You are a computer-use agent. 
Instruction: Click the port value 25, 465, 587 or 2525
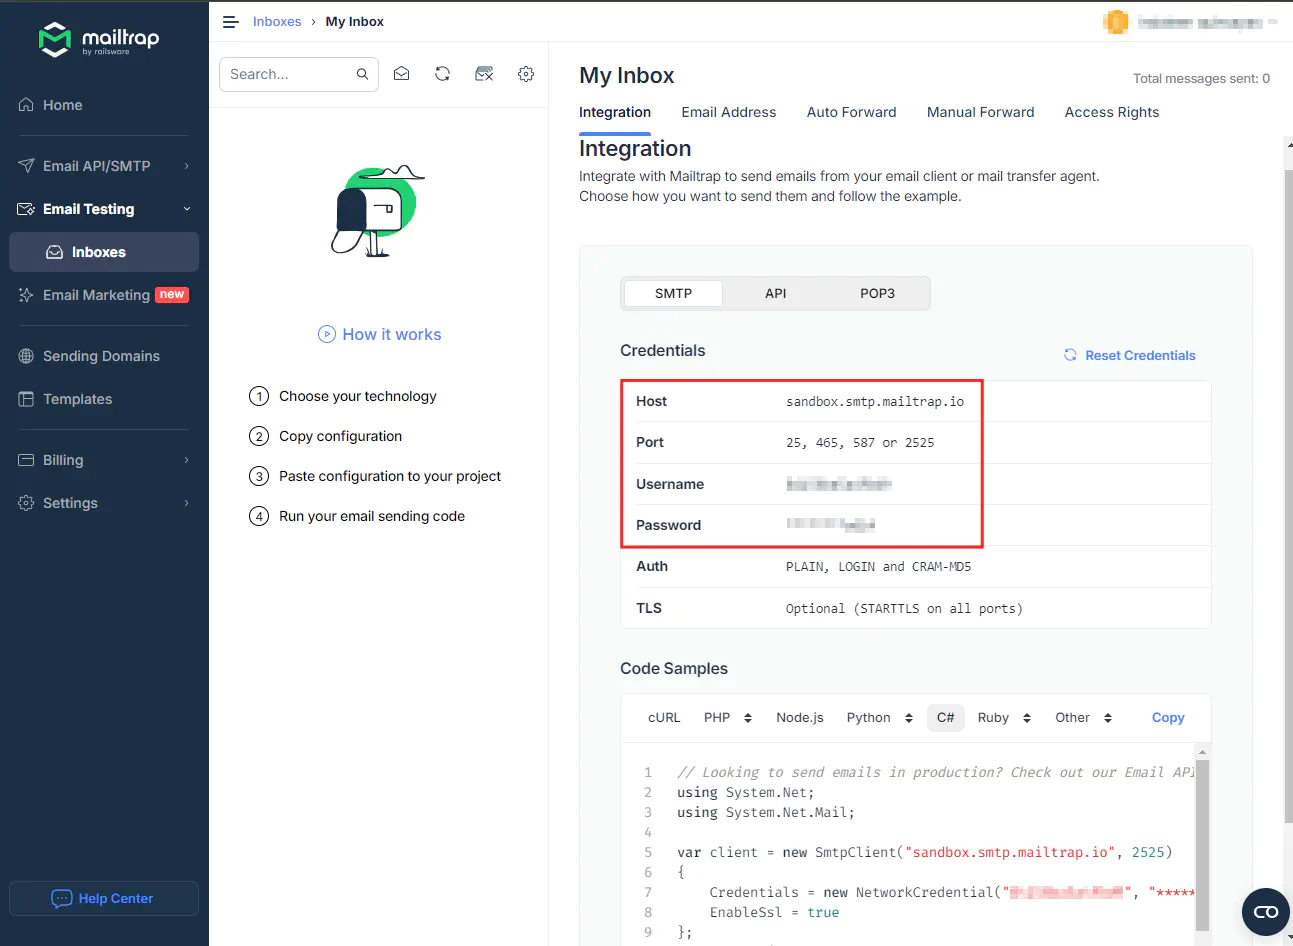tap(860, 442)
